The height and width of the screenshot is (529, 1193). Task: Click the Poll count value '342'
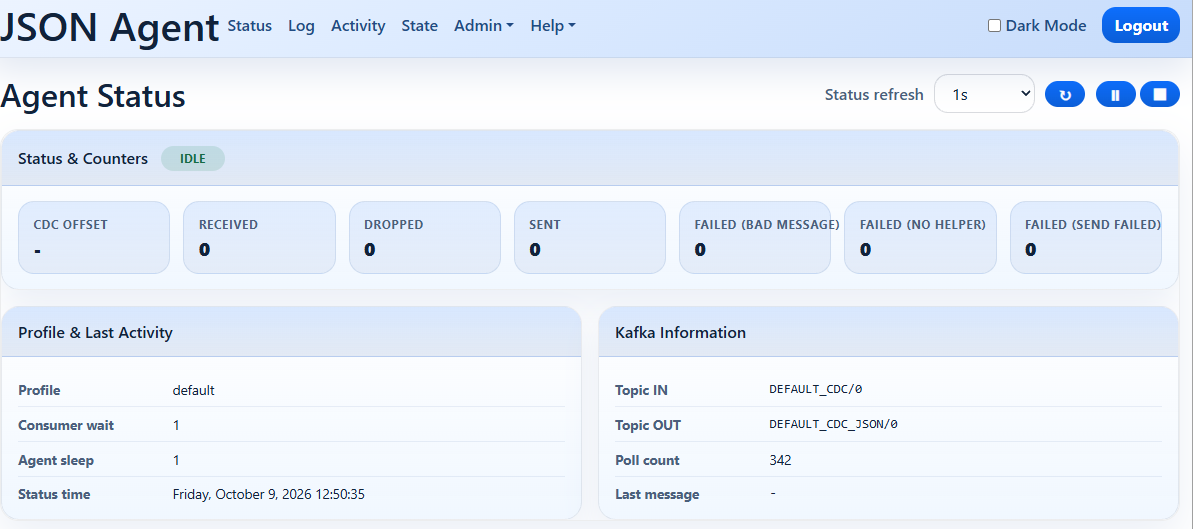(x=780, y=460)
